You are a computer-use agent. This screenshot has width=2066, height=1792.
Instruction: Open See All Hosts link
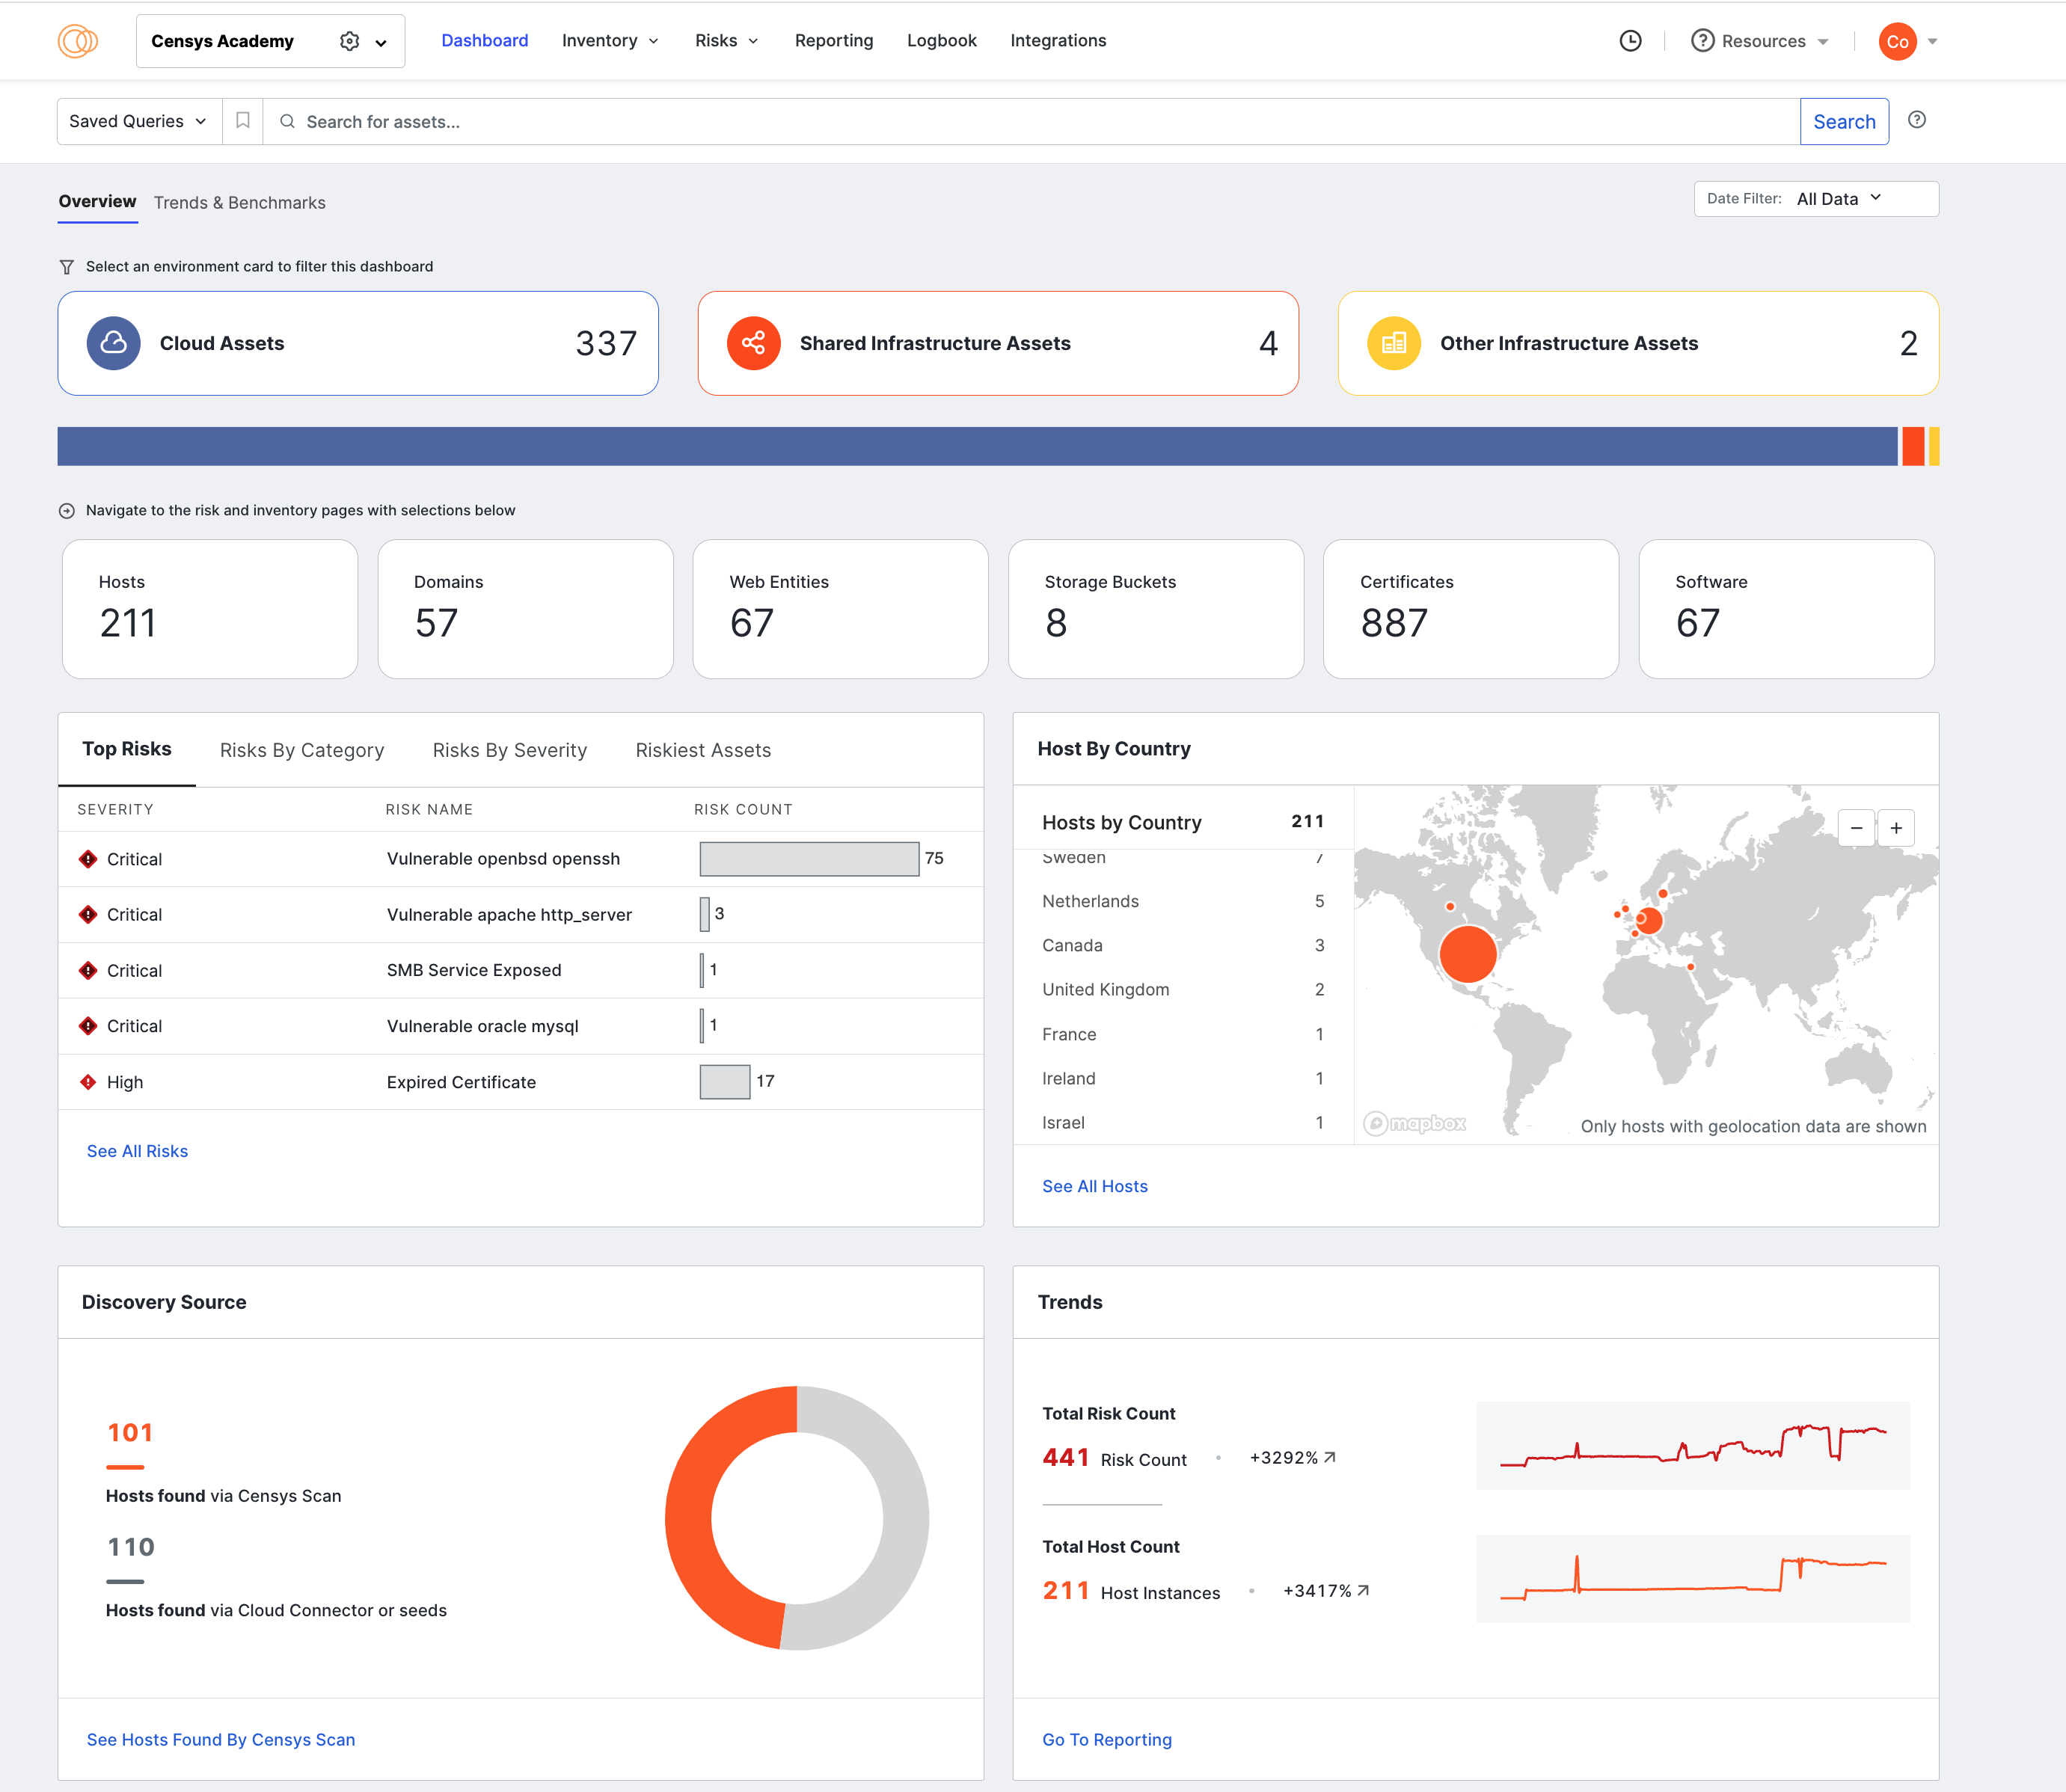tap(1095, 1186)
